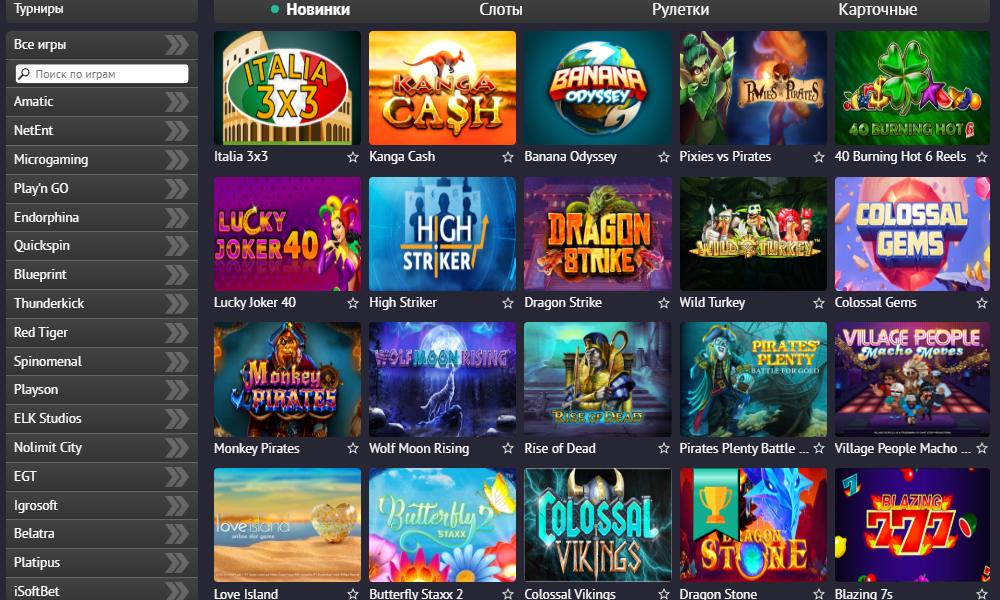Viewport: 1000px width, 600px height.
Task: Click the chevron arrow beside Red Tiger
Action: coord(177,332)
